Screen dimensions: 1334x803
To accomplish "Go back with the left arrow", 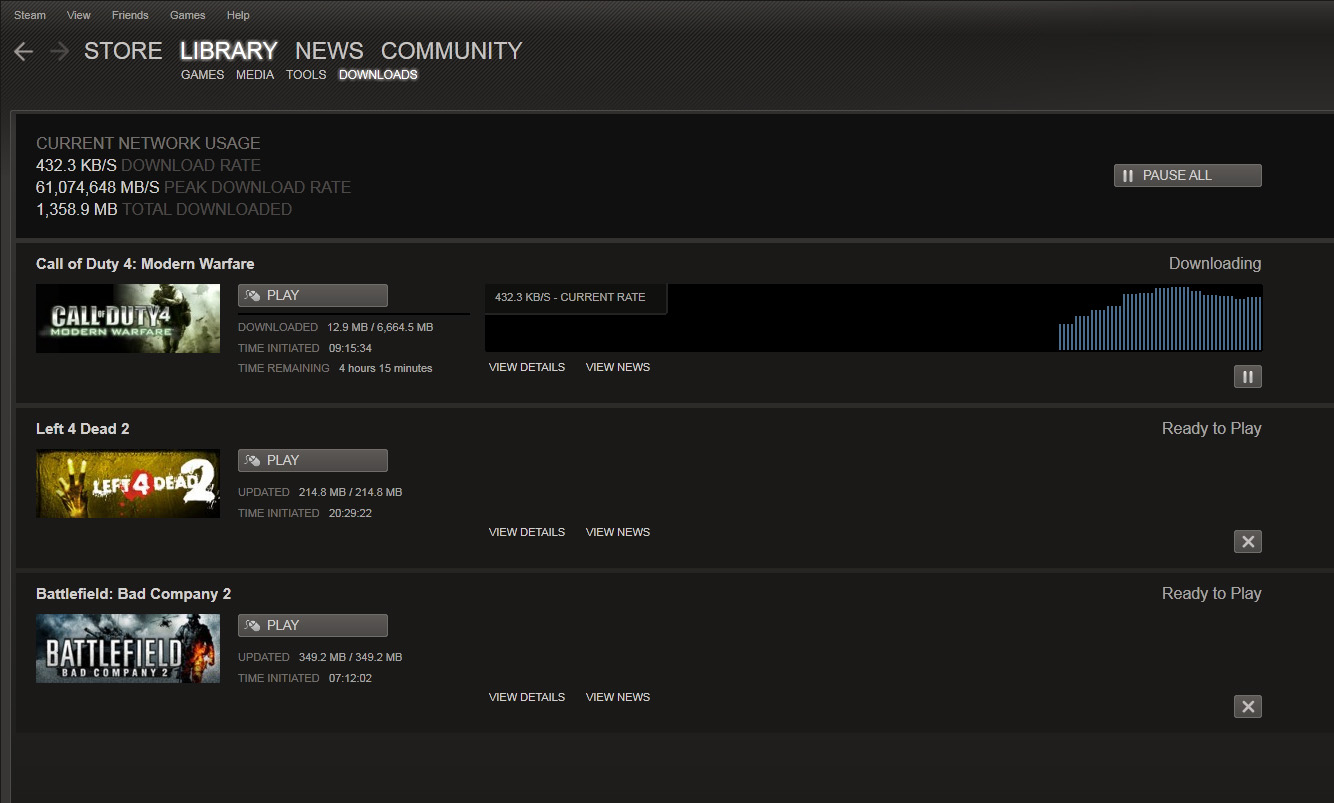I will tap(24, 51).
